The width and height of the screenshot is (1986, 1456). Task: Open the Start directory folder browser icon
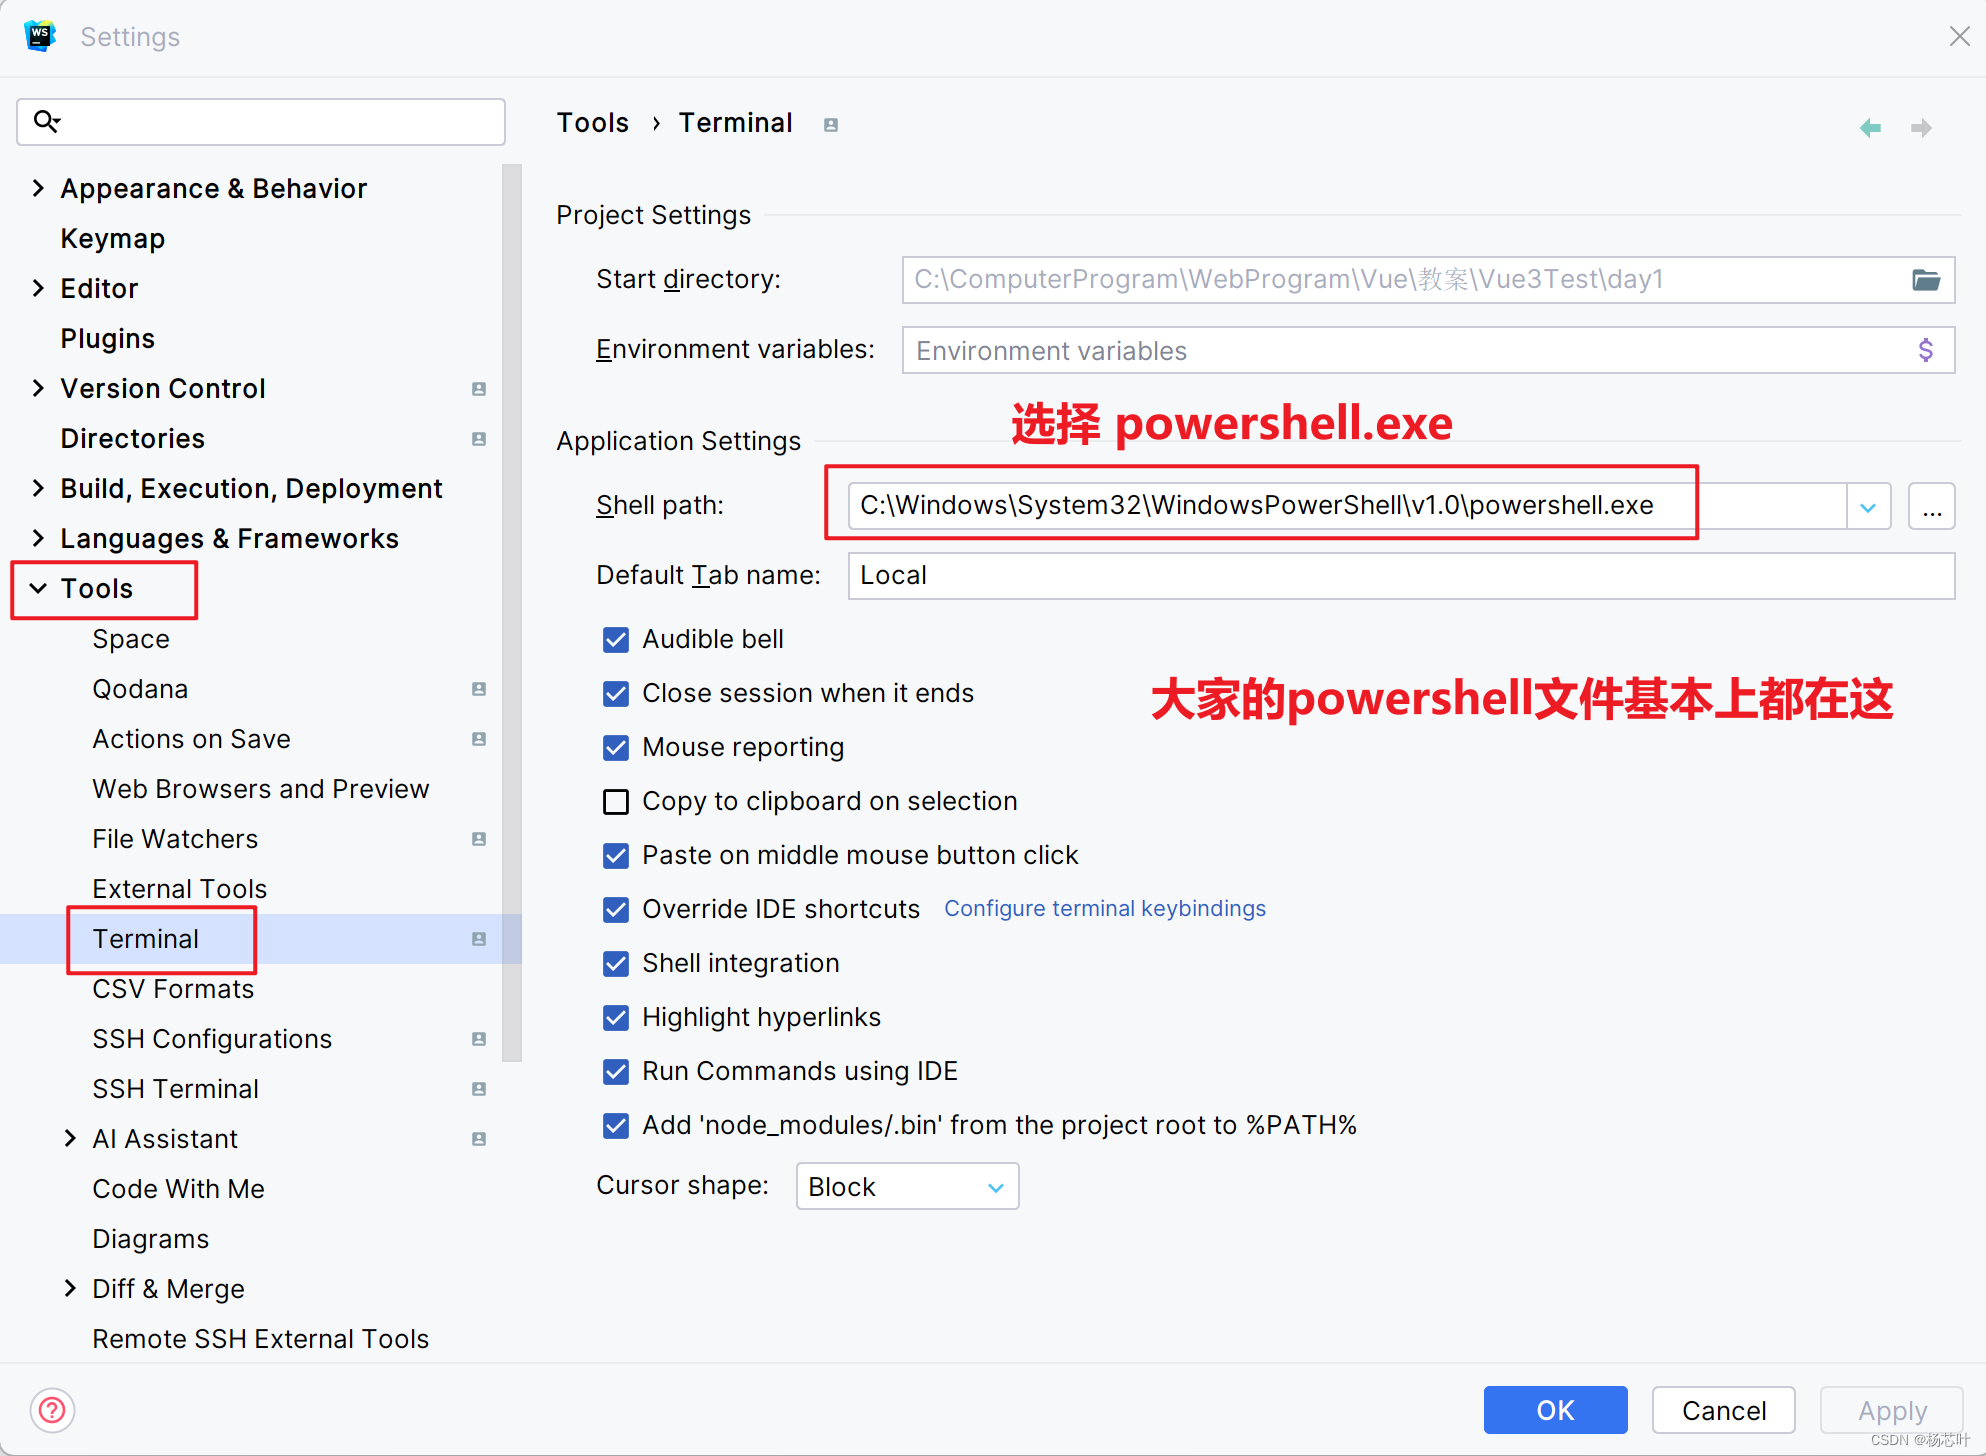coord(1926,280)
